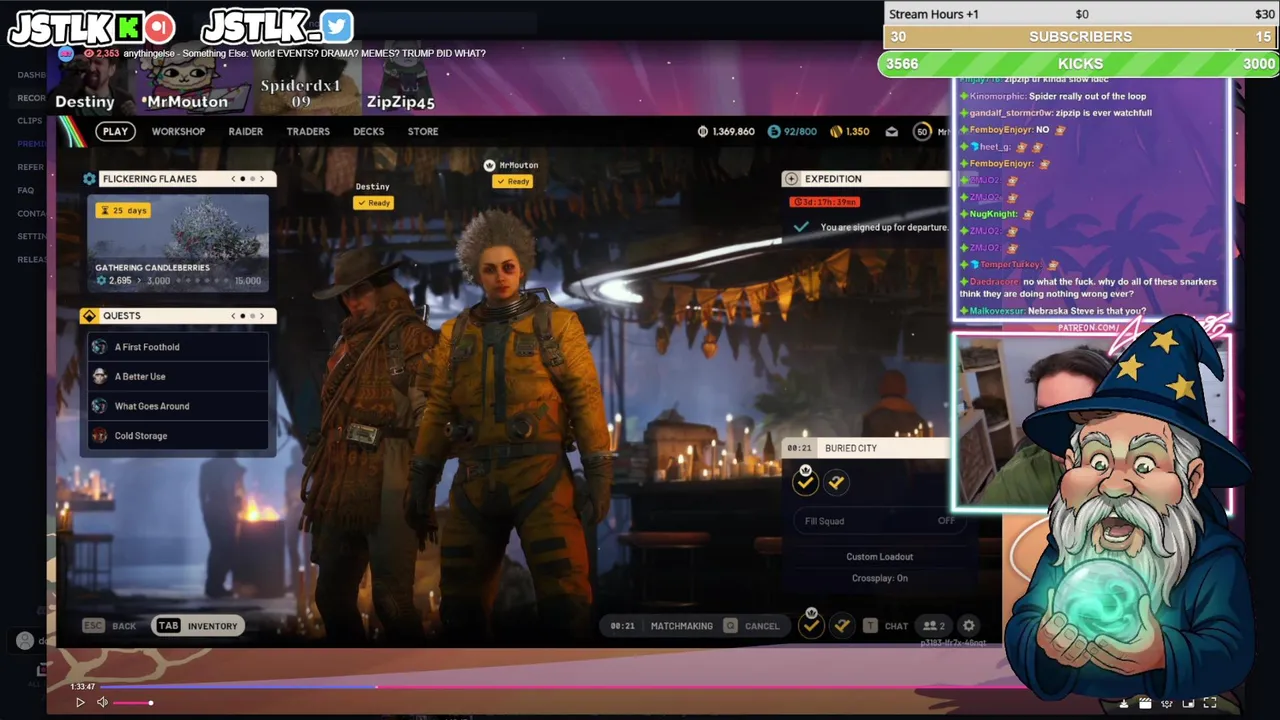Viewport: 1280px width, 720px height.
Task: Open the What Goes Around quest
Action: (x=177, y=406)
